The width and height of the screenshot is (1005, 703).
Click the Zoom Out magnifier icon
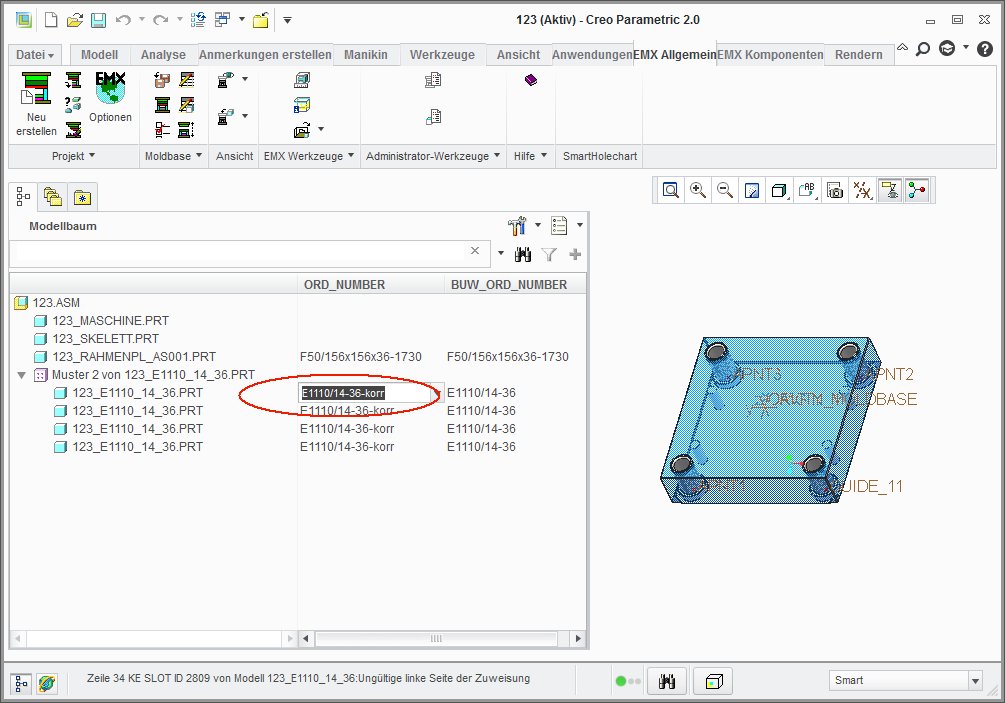pyautogui.click(x=725, y=190)
